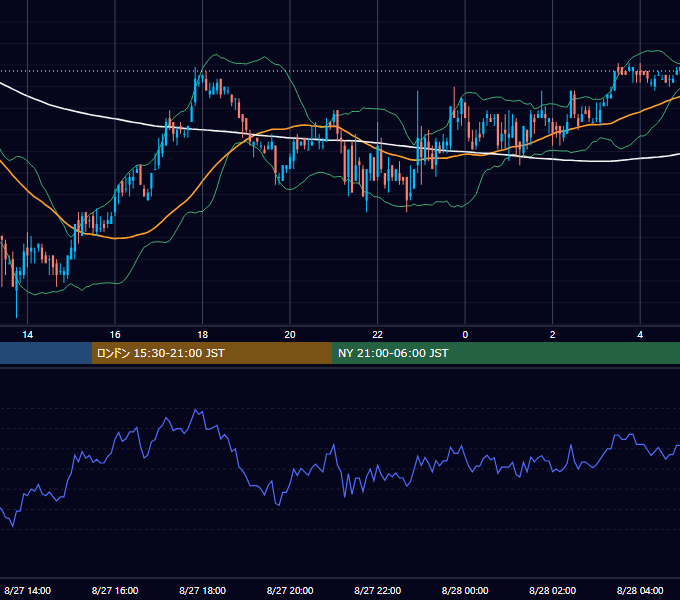680x600 pixels.
Task: Click the 8/27 14:00 indicator axis label
Action: click(x=27, y=590)
